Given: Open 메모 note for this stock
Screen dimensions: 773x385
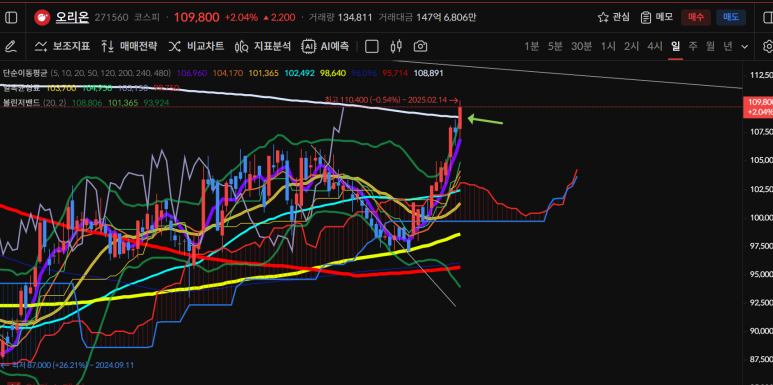Looking at the screenshot, I should click(657, 17).
